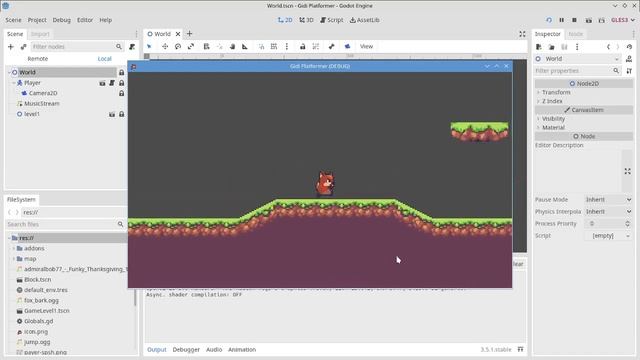640x360 pixels.
Task: Switch to 3D workspace
Action: click(x=306, y=20)
